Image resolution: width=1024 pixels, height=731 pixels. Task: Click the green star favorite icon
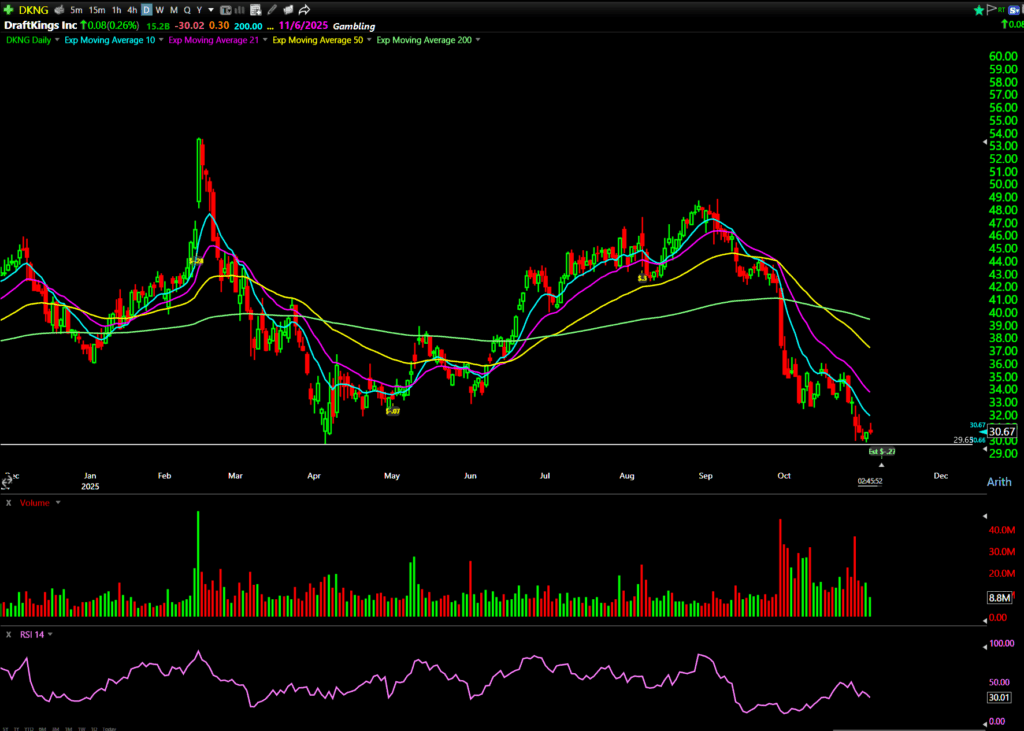(978, 9)
